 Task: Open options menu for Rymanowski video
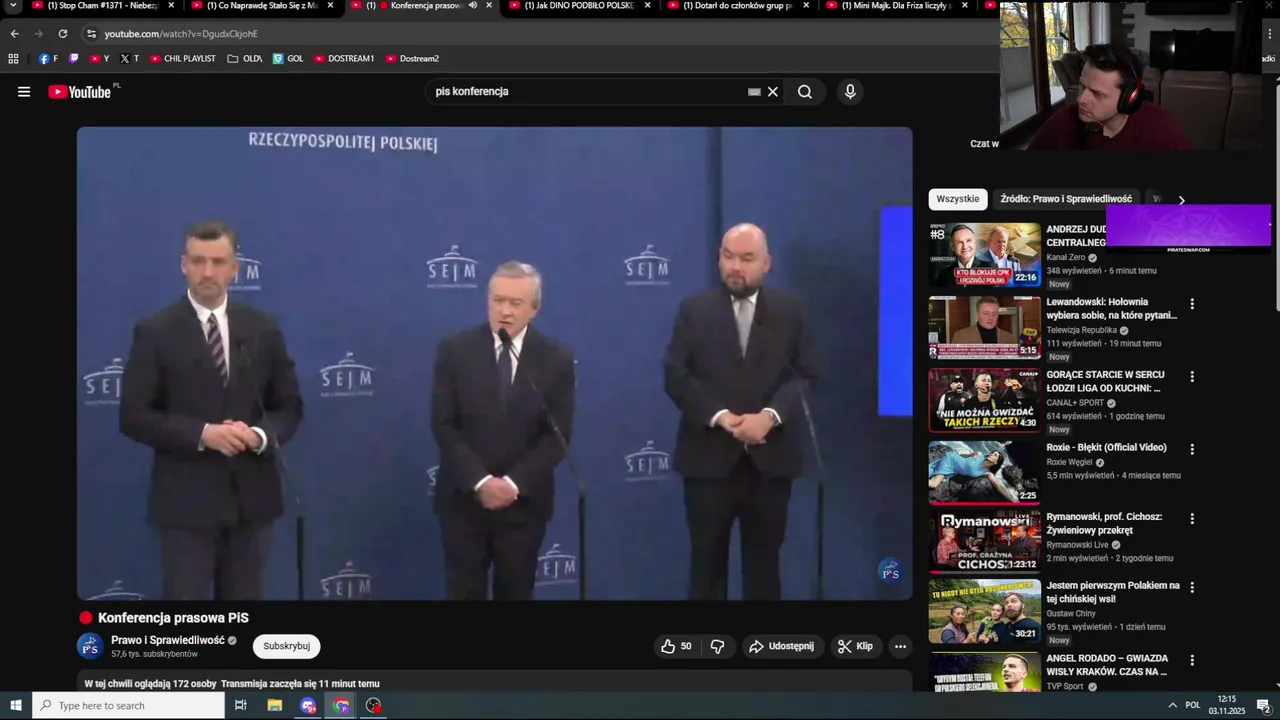pos(1192,519)
